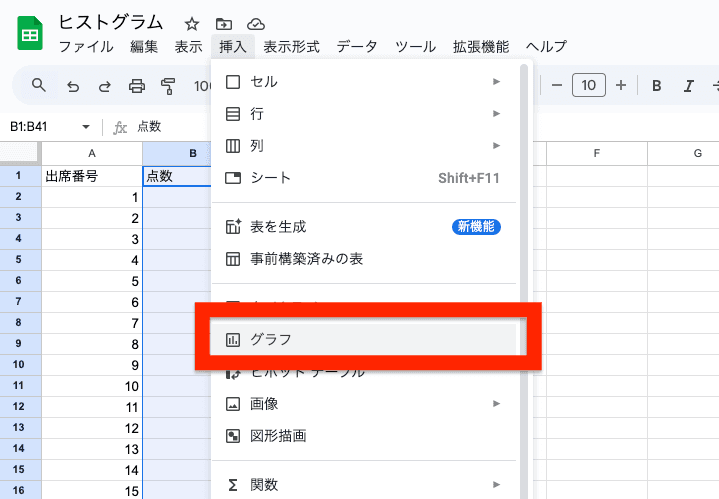Toggle italic formatting button

click(x=688, y=85)
